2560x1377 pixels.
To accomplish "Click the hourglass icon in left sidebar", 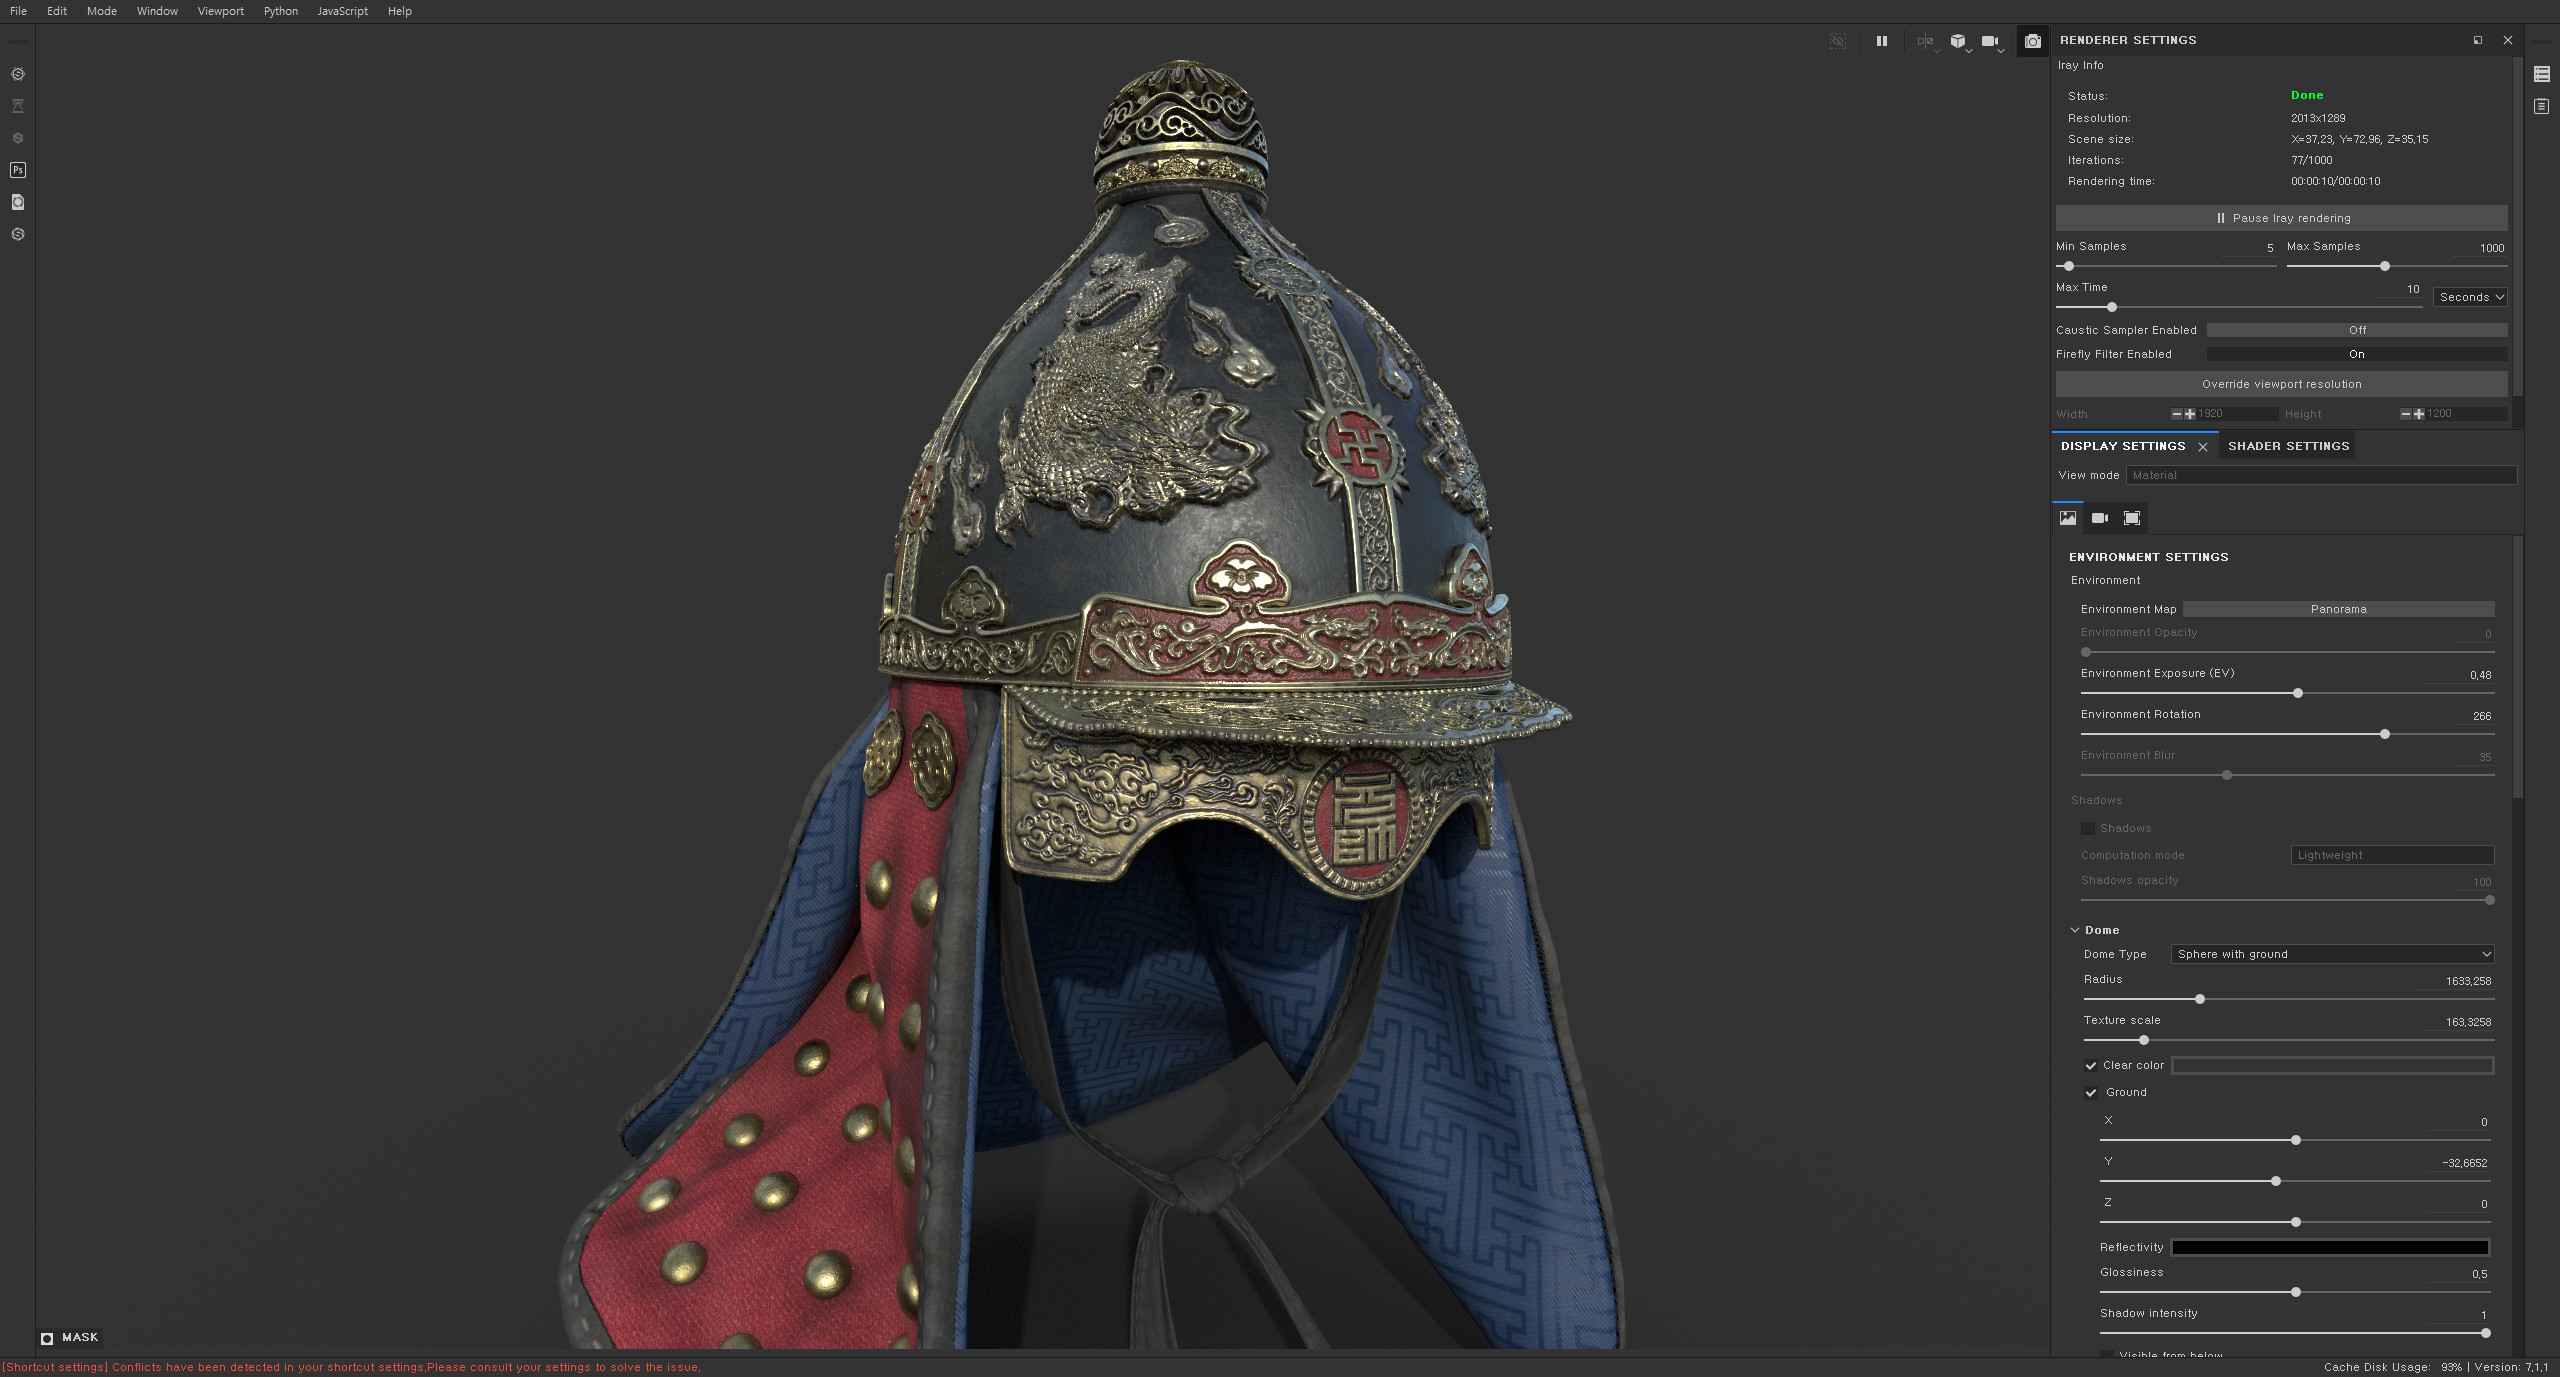I will (17, 106).
